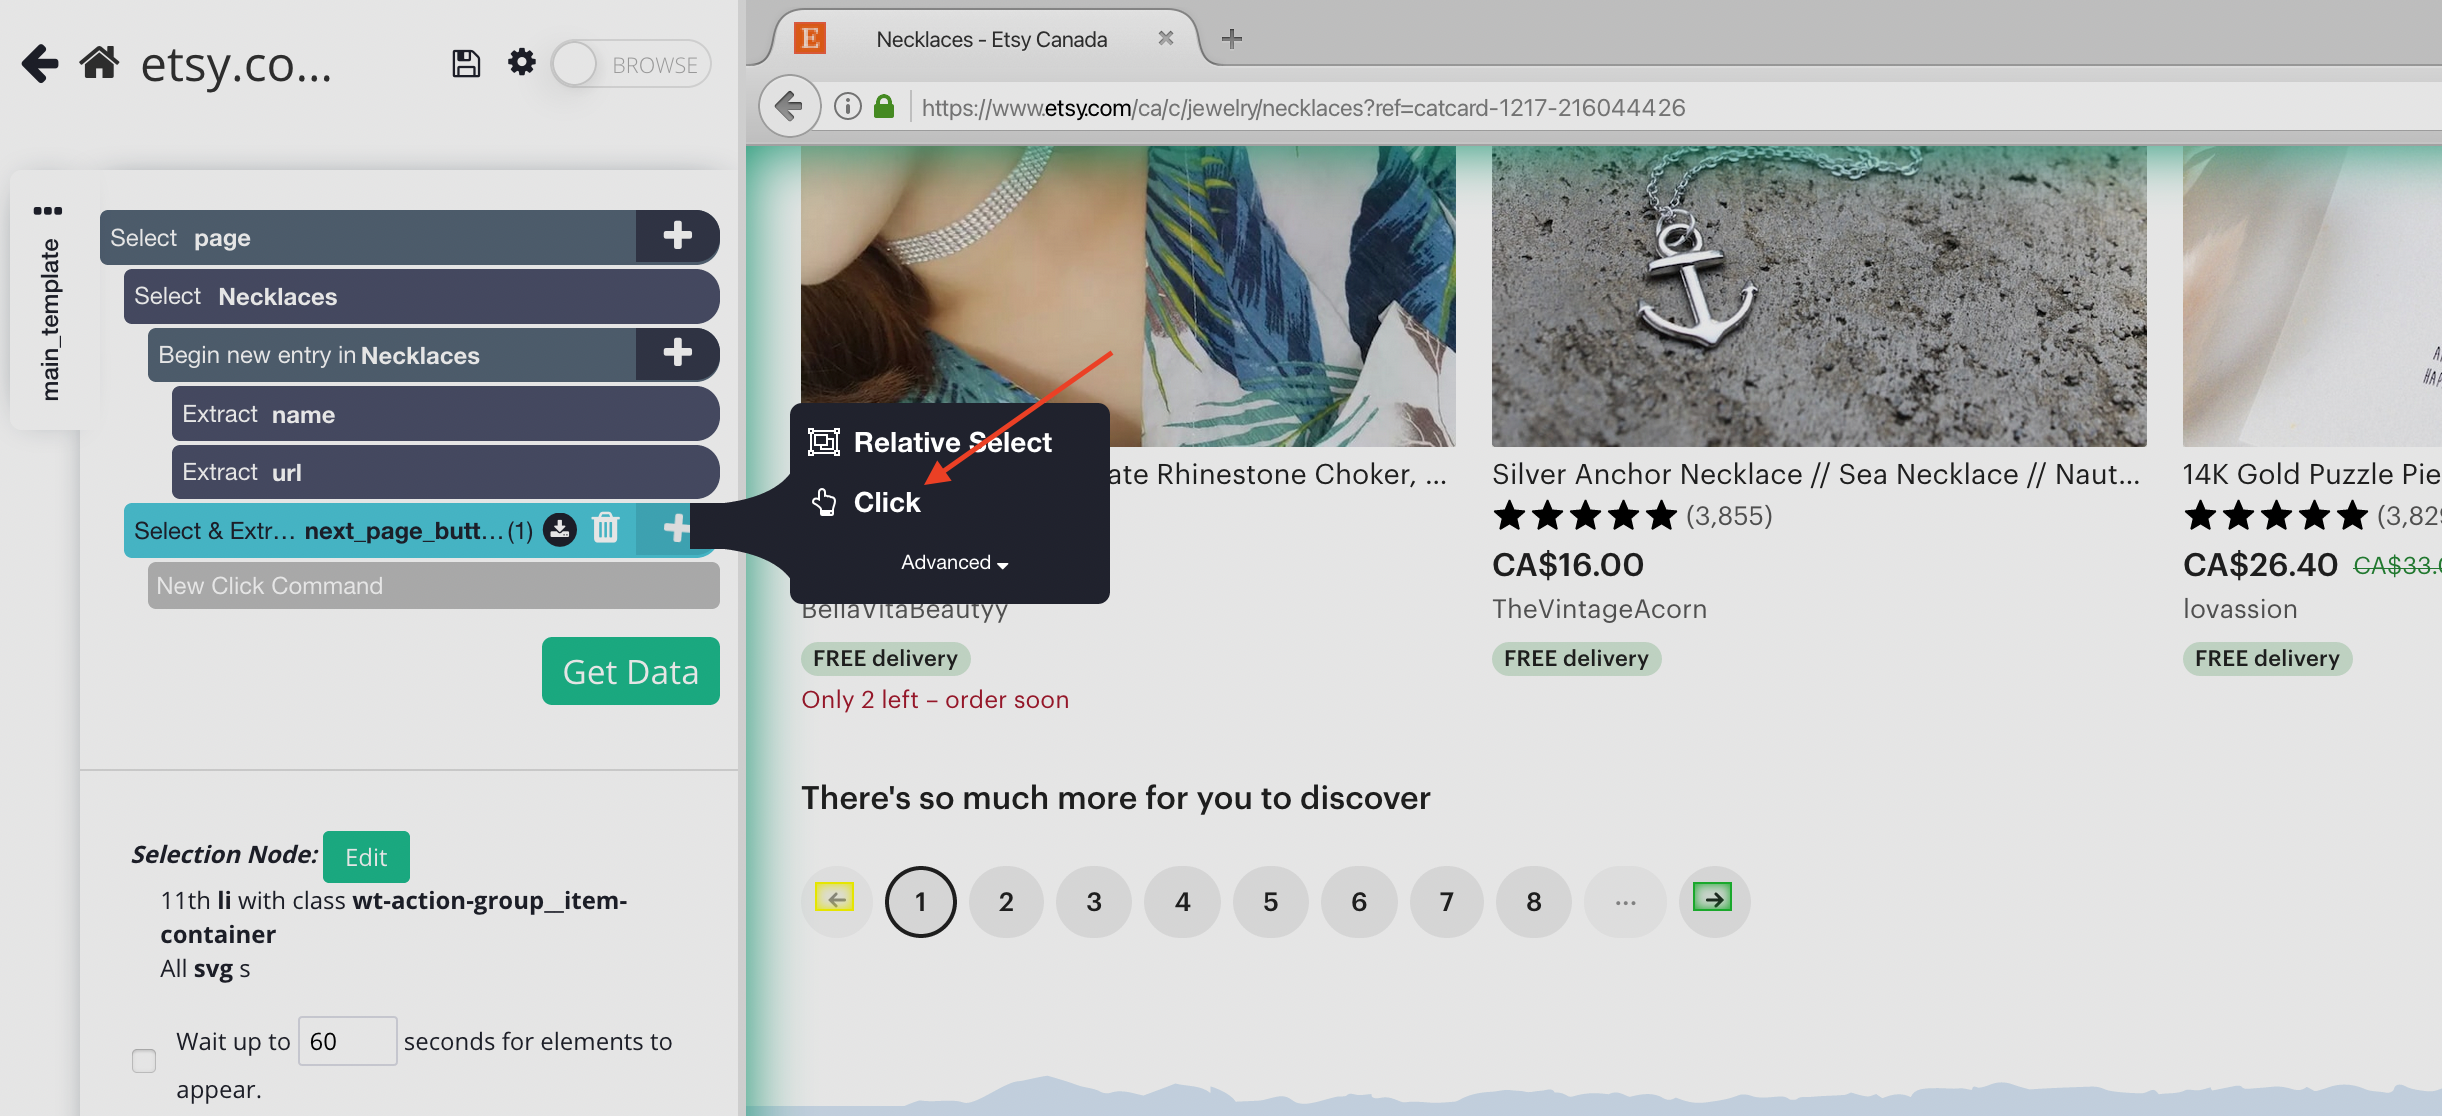Click the Etsy favicon in browser tab
2442x1116 pixels.
(x=809, y=38)
